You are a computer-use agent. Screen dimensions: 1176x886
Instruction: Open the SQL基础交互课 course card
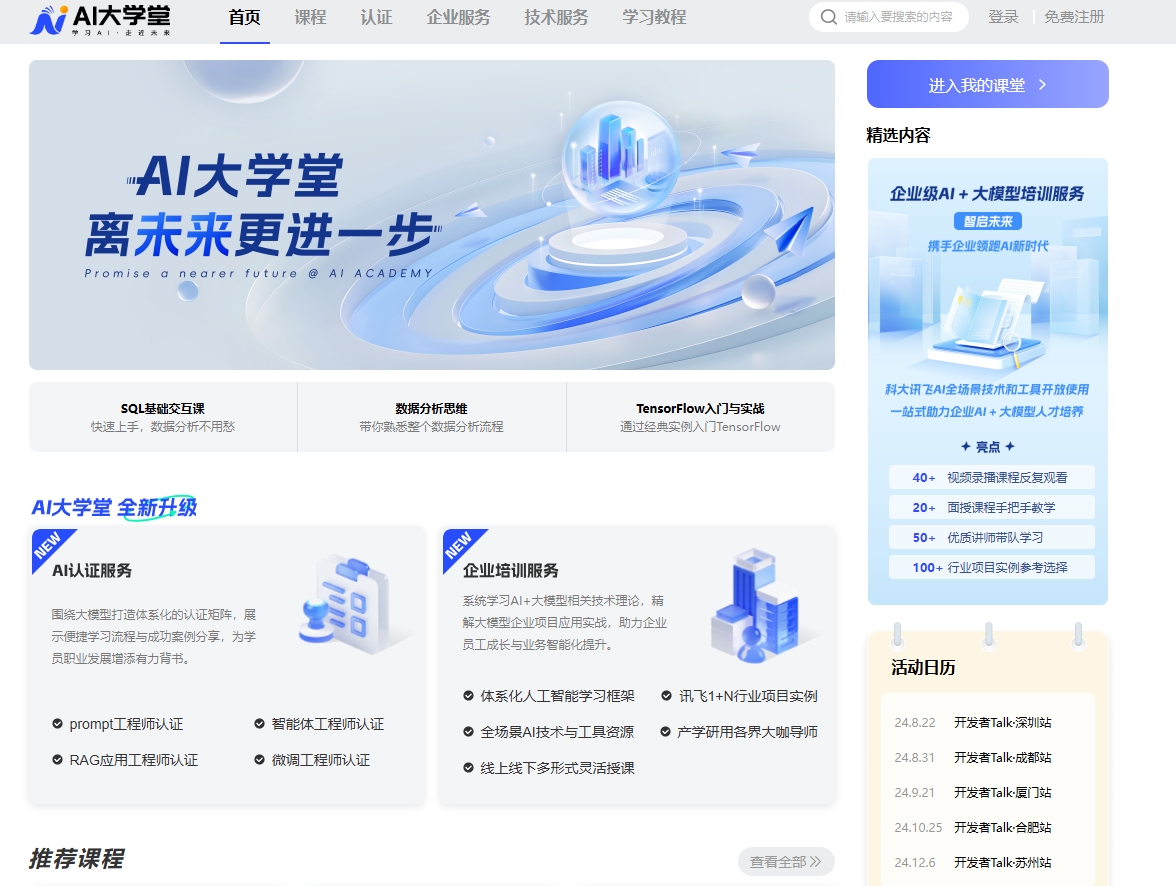163,417
